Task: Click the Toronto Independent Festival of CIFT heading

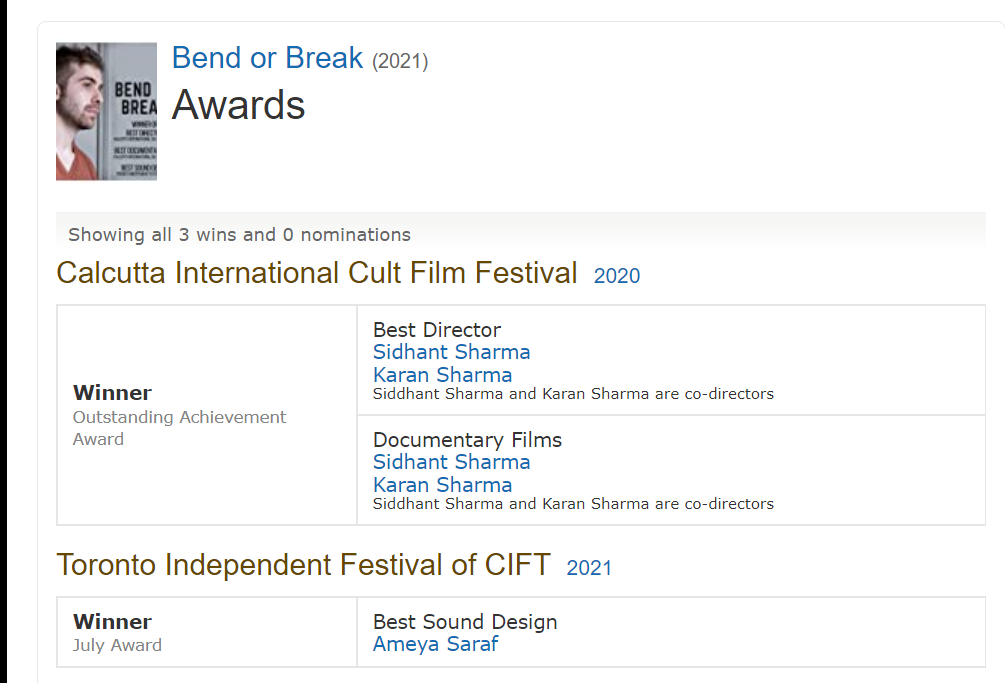Action: [303, 565]
